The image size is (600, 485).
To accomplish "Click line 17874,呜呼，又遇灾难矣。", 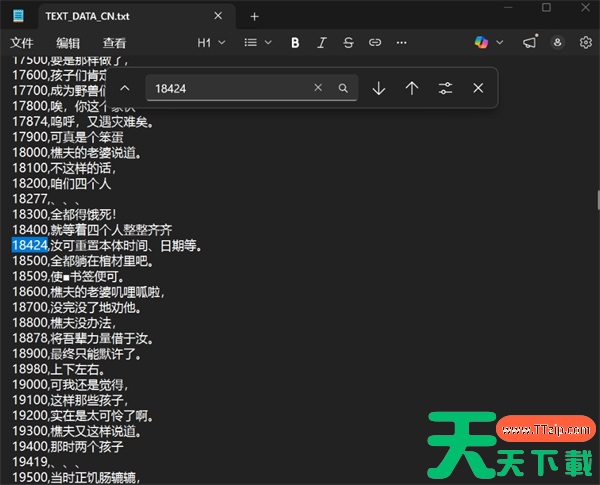I will click(x=83, y=122).
